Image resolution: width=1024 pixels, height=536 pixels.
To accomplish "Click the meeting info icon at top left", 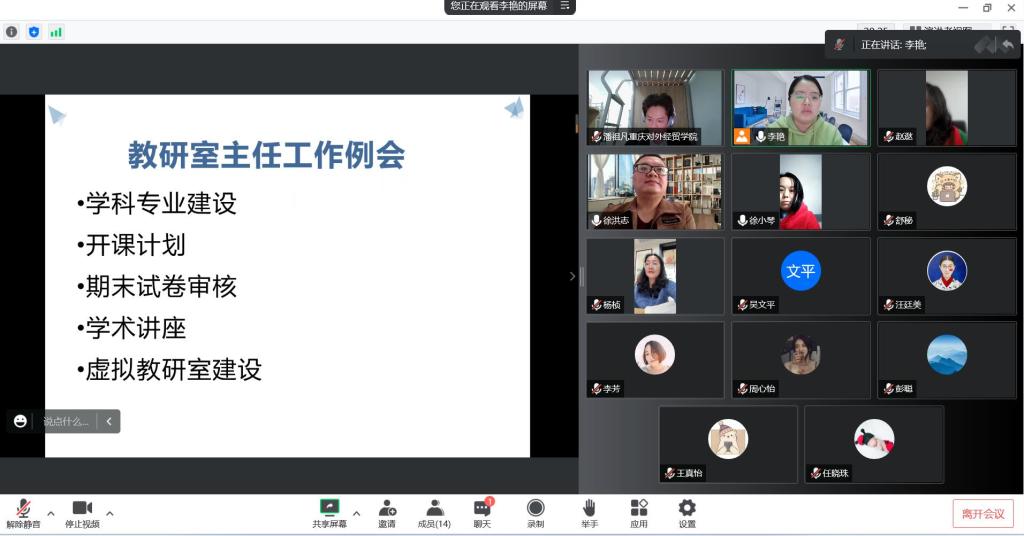I will (x=12, y=32).
